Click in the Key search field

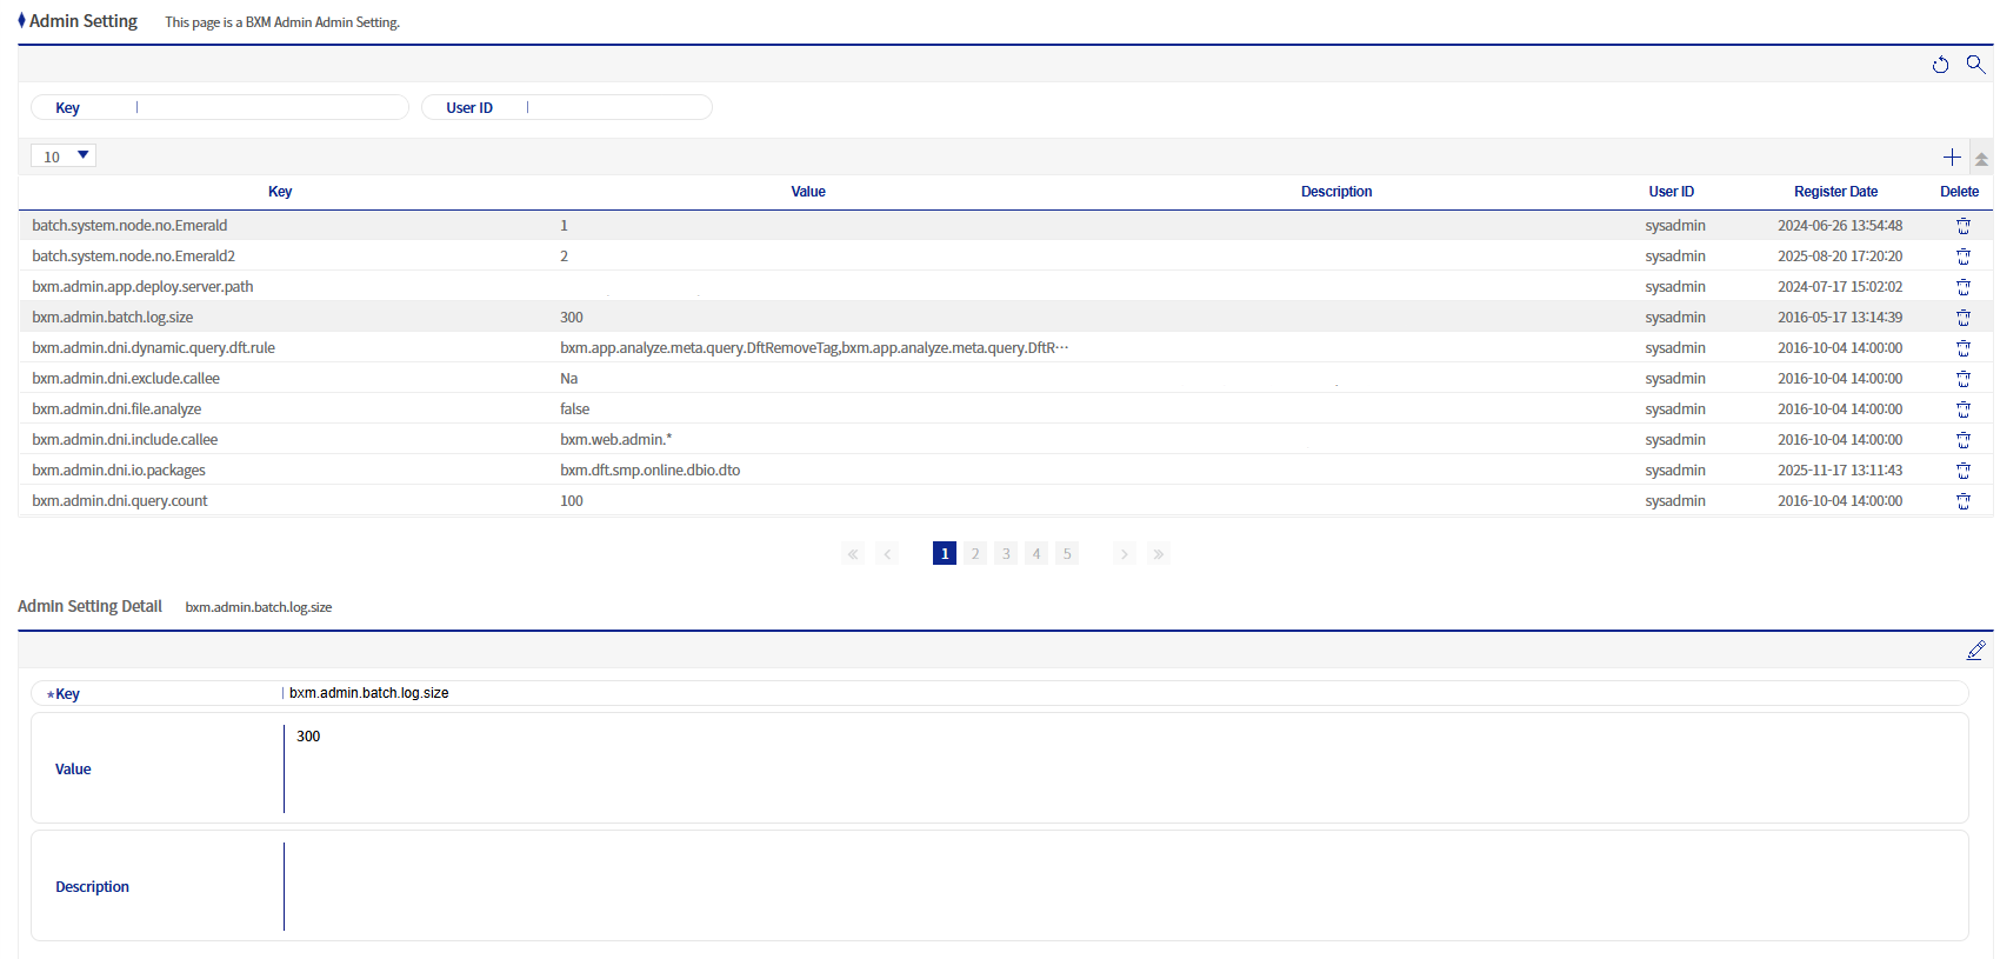point(270,108)
